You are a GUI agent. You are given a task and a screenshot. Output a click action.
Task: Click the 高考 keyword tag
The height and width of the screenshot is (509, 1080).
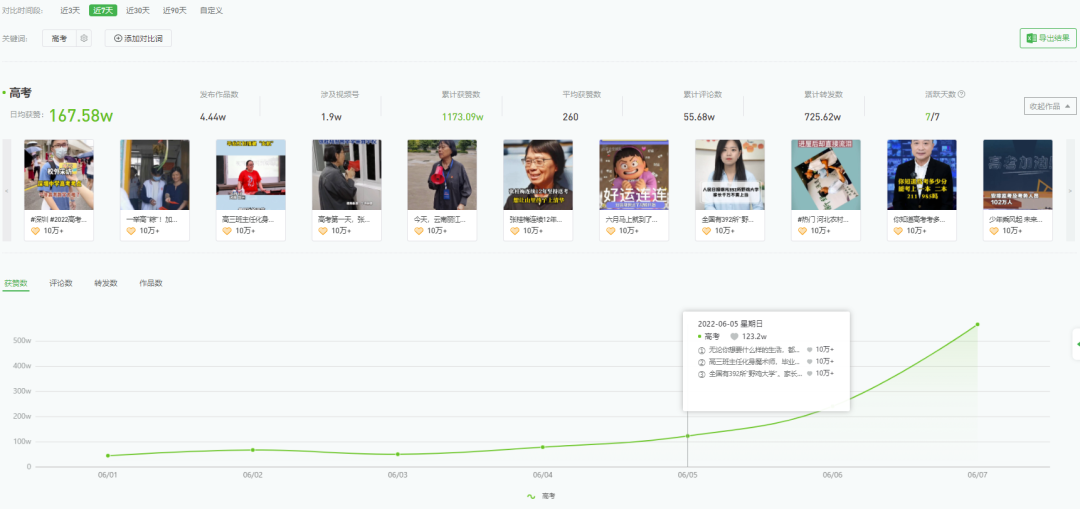[59, 38]
